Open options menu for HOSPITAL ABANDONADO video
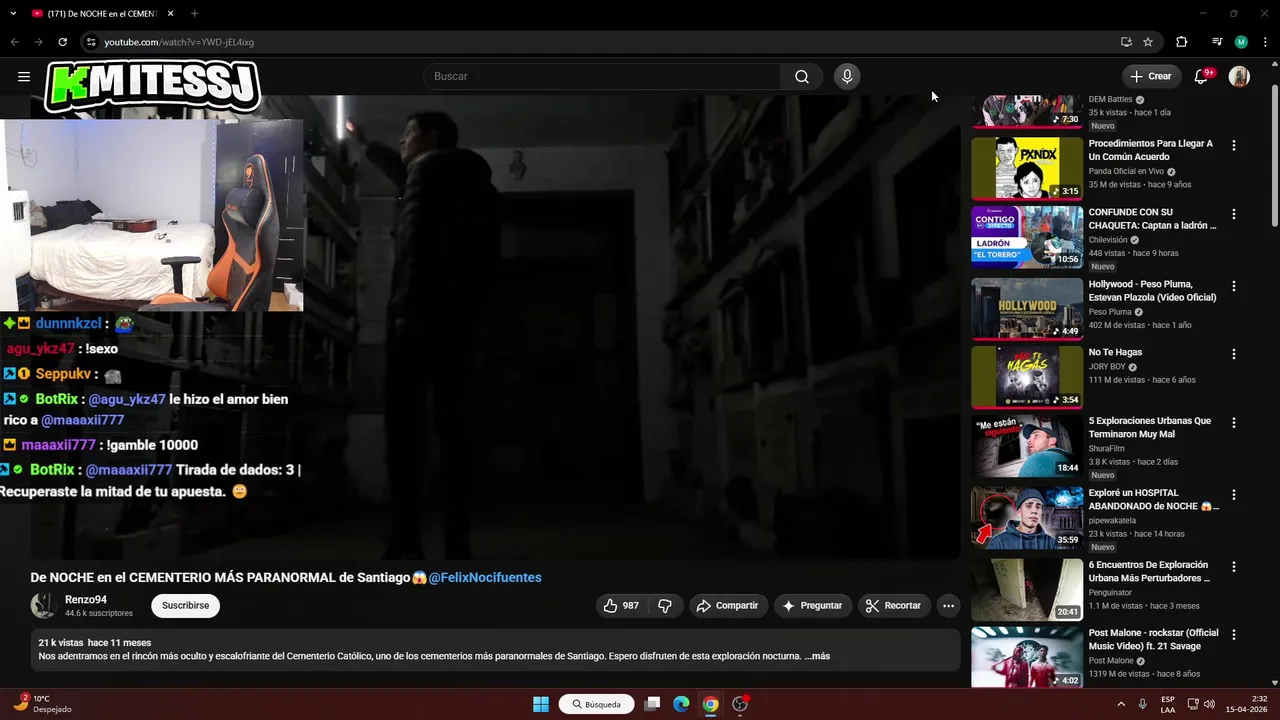The width and height of the screenshot is (1280, 720). point(1233,495)
